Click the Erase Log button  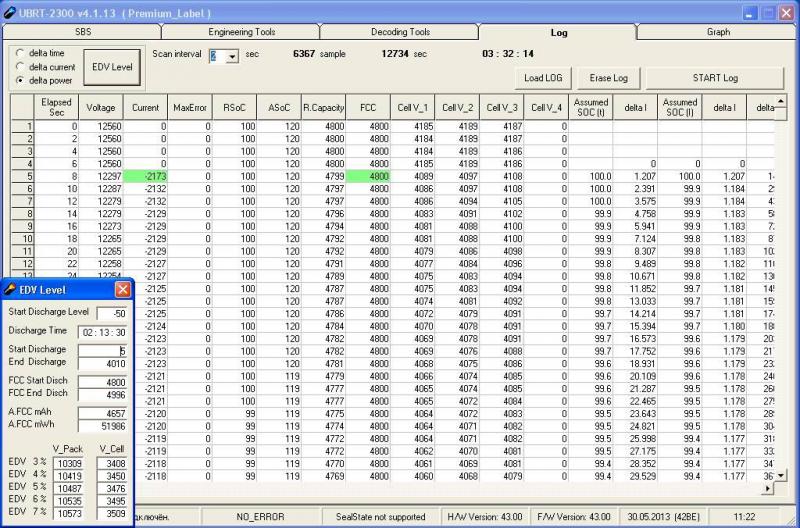608,78
